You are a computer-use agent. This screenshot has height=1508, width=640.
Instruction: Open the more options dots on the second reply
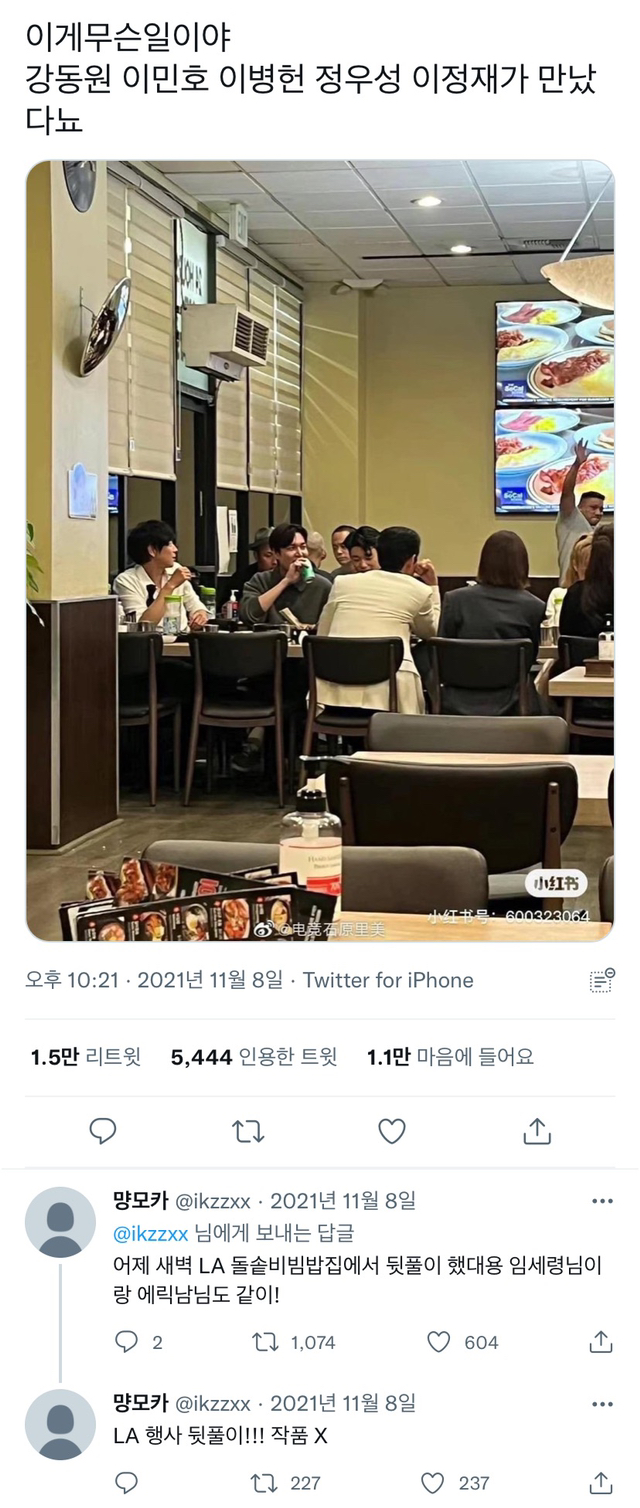(x=602, y=1403)
